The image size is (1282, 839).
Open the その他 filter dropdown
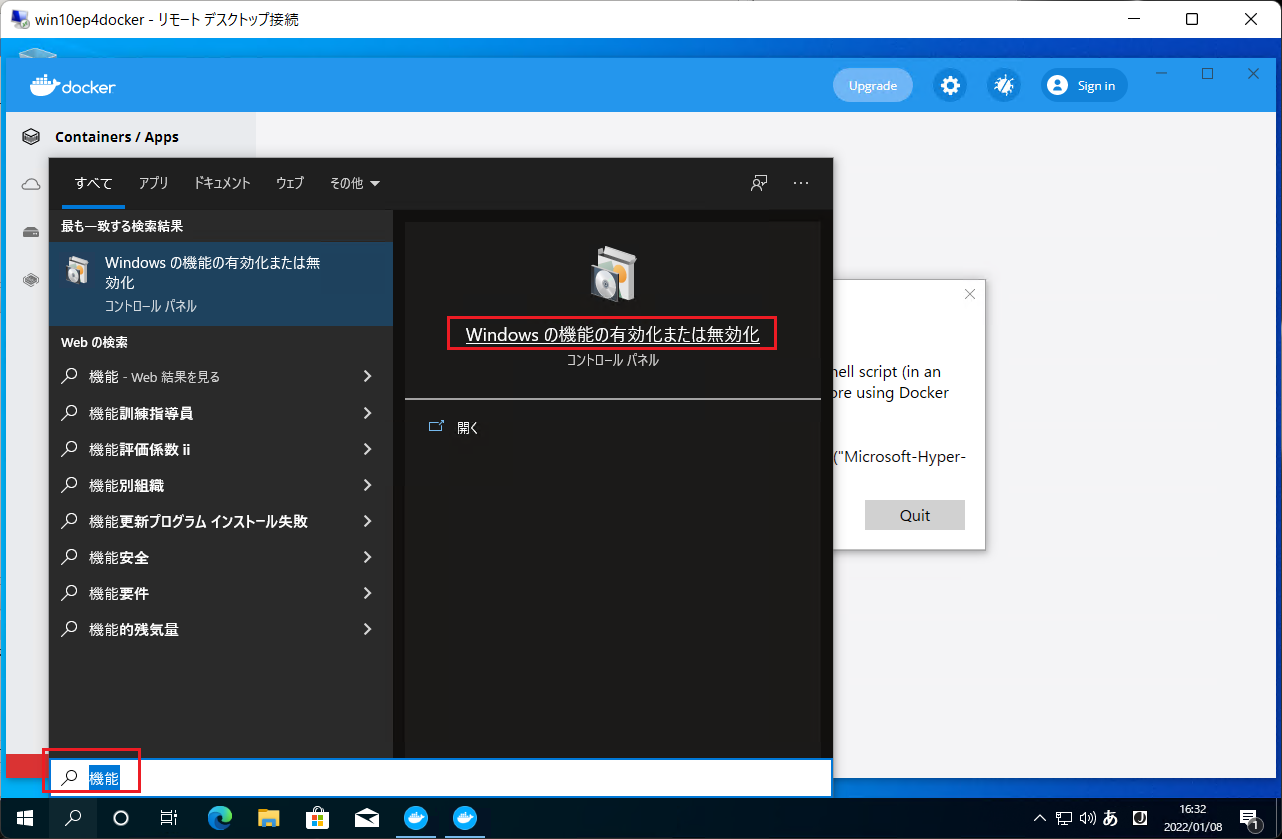(354, 183)
